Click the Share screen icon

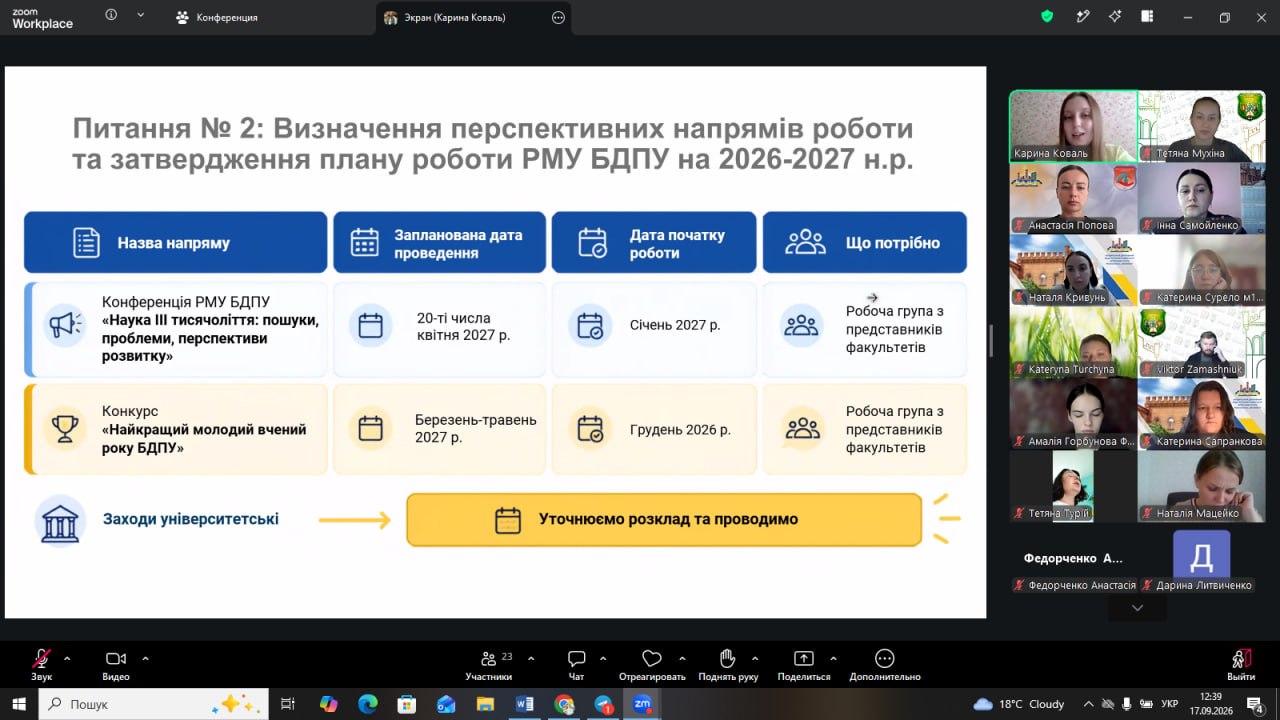(x=804, y=658)
